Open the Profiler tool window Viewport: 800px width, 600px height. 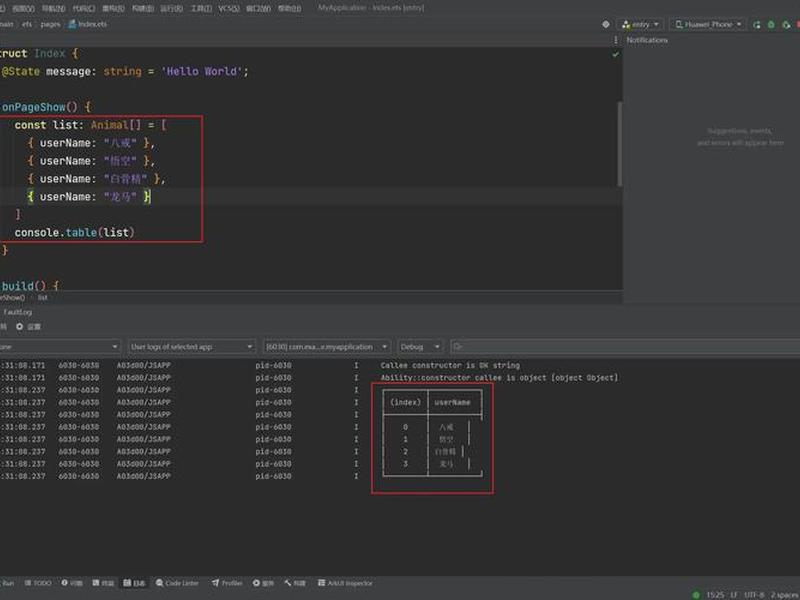(x=227, y=583)
